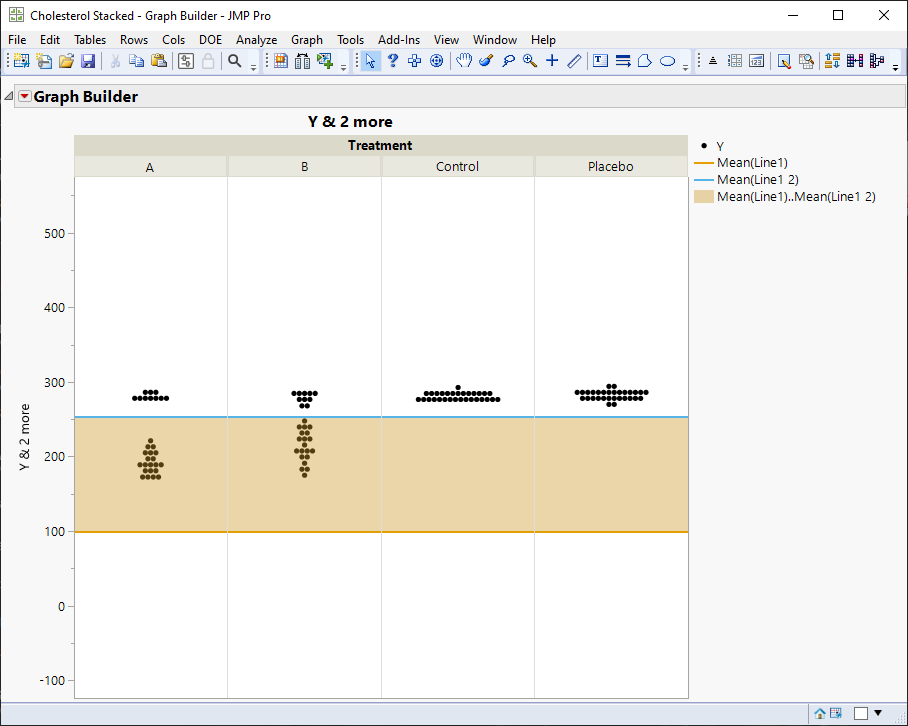908x726 pixels.
Task: Click the Help question mark tool
Action: coord(393,61)
